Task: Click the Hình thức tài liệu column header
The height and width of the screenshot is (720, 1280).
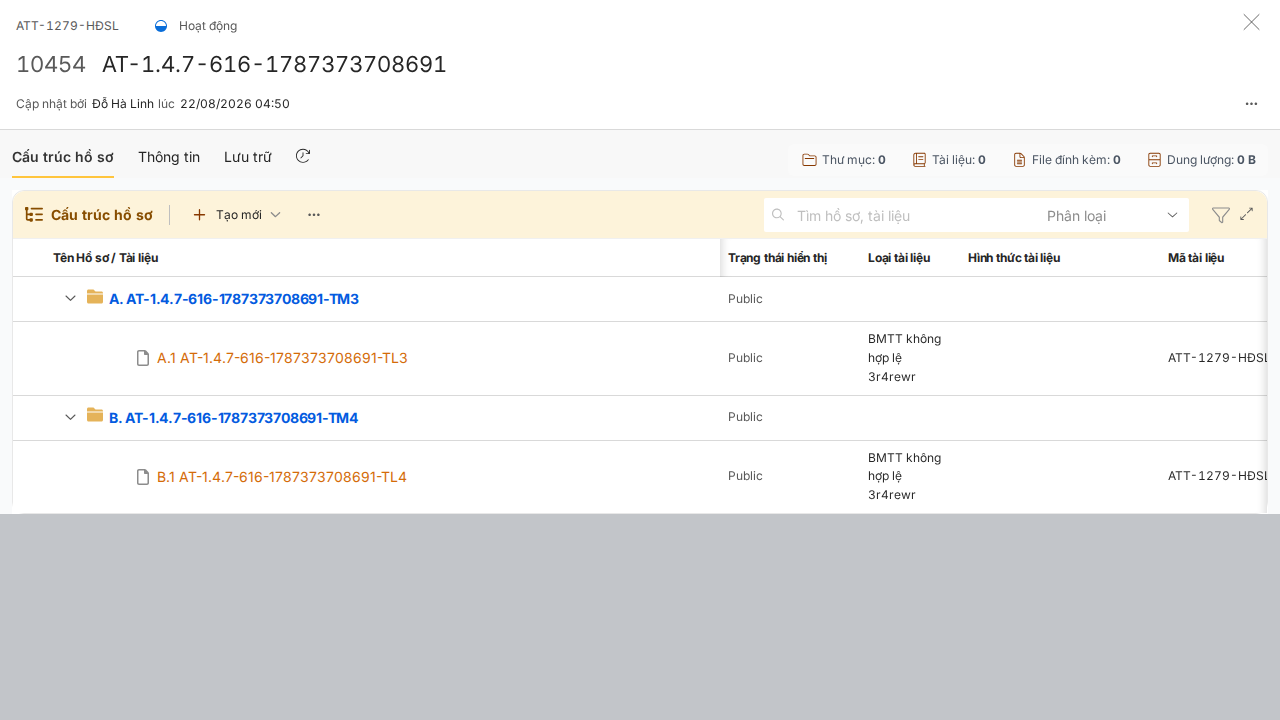Action: (x=1014, y=258)
